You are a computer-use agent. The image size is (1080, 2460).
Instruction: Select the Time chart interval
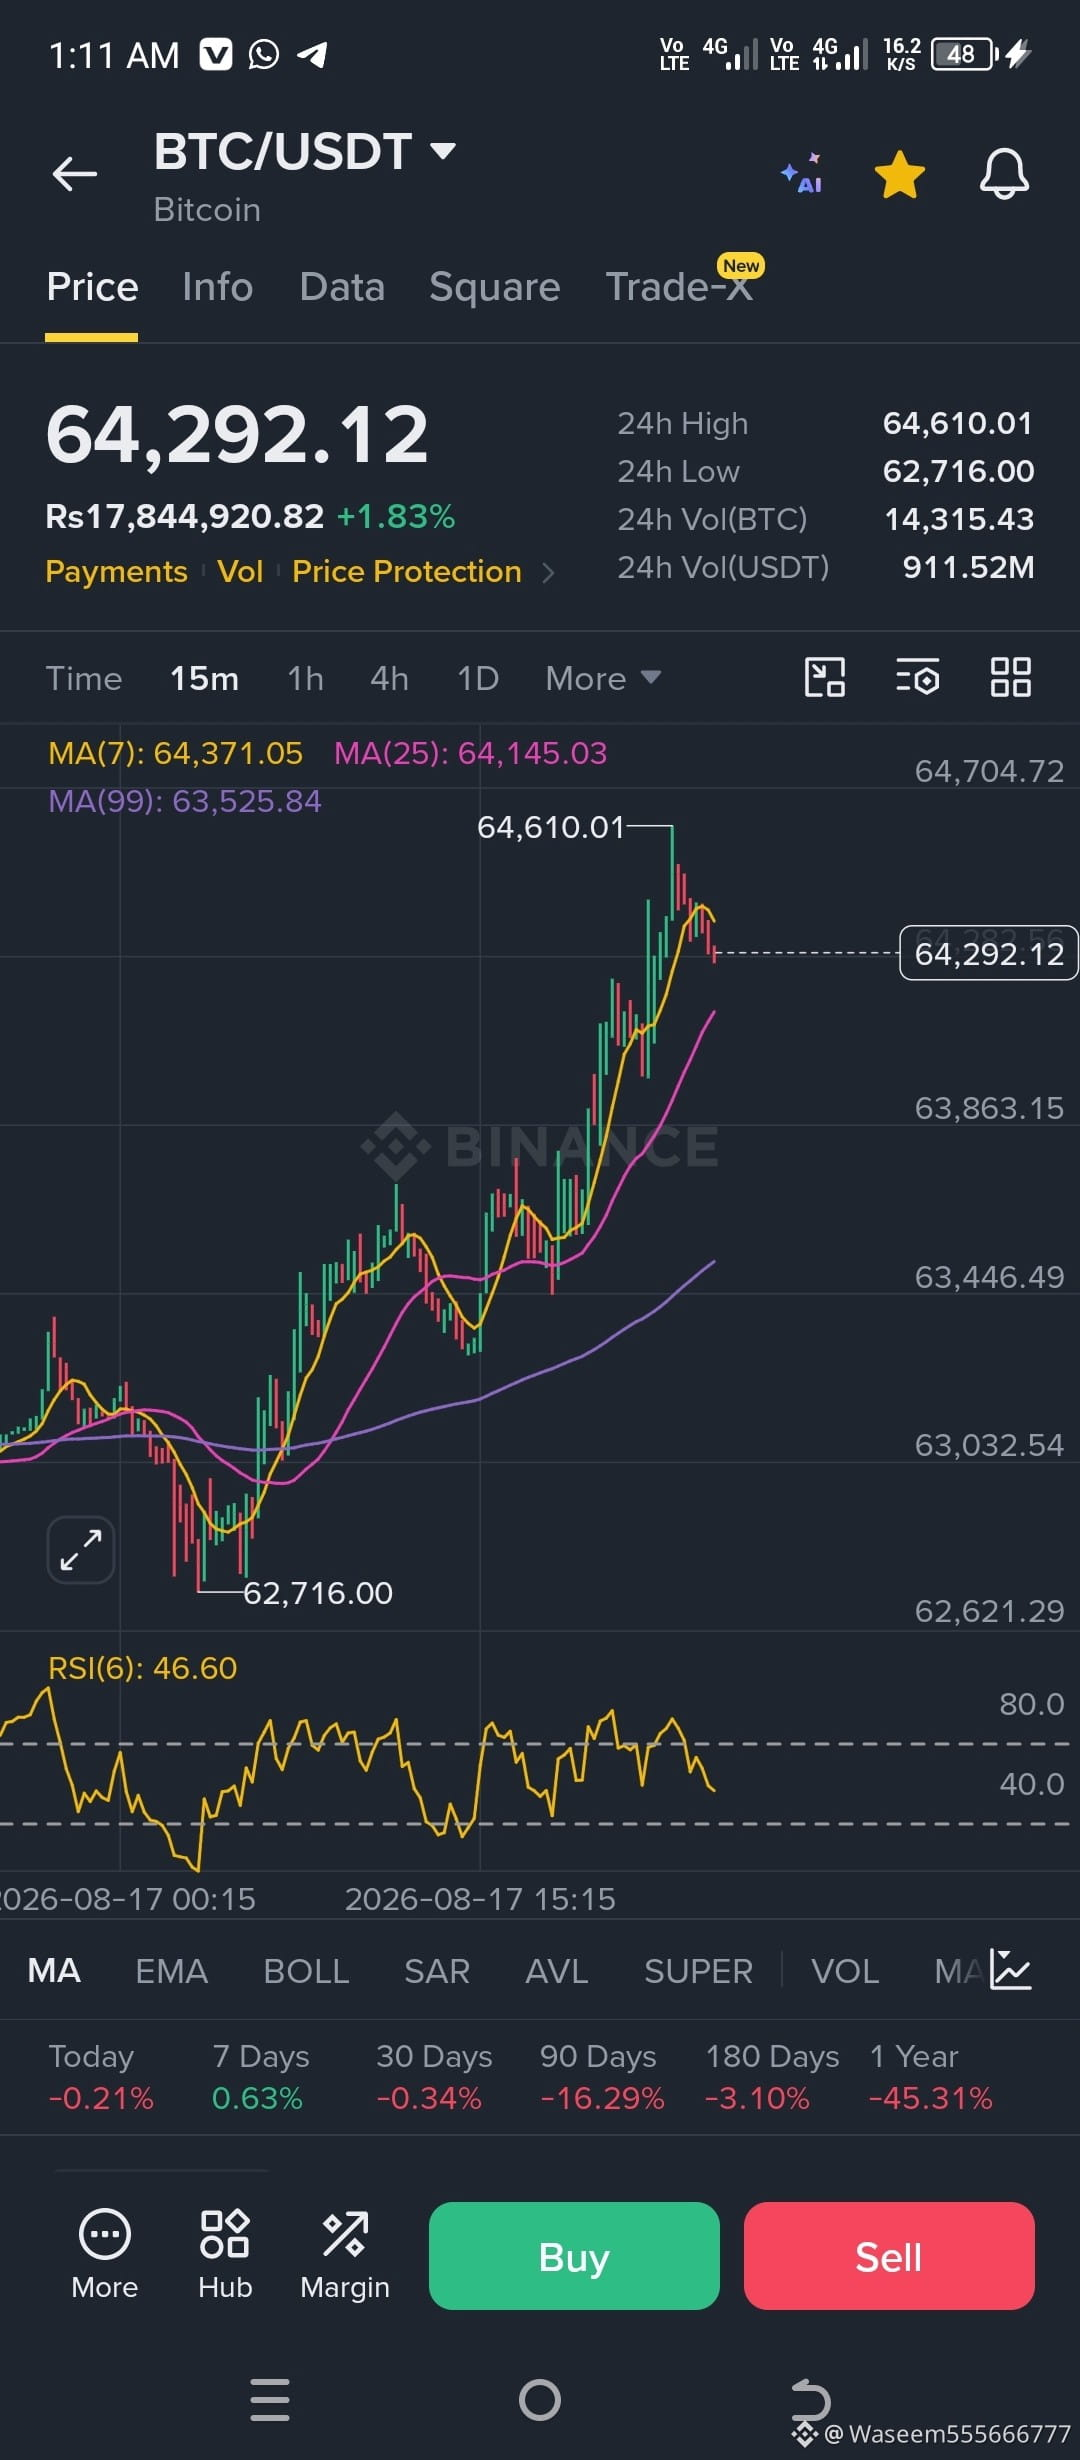point(84,678)
